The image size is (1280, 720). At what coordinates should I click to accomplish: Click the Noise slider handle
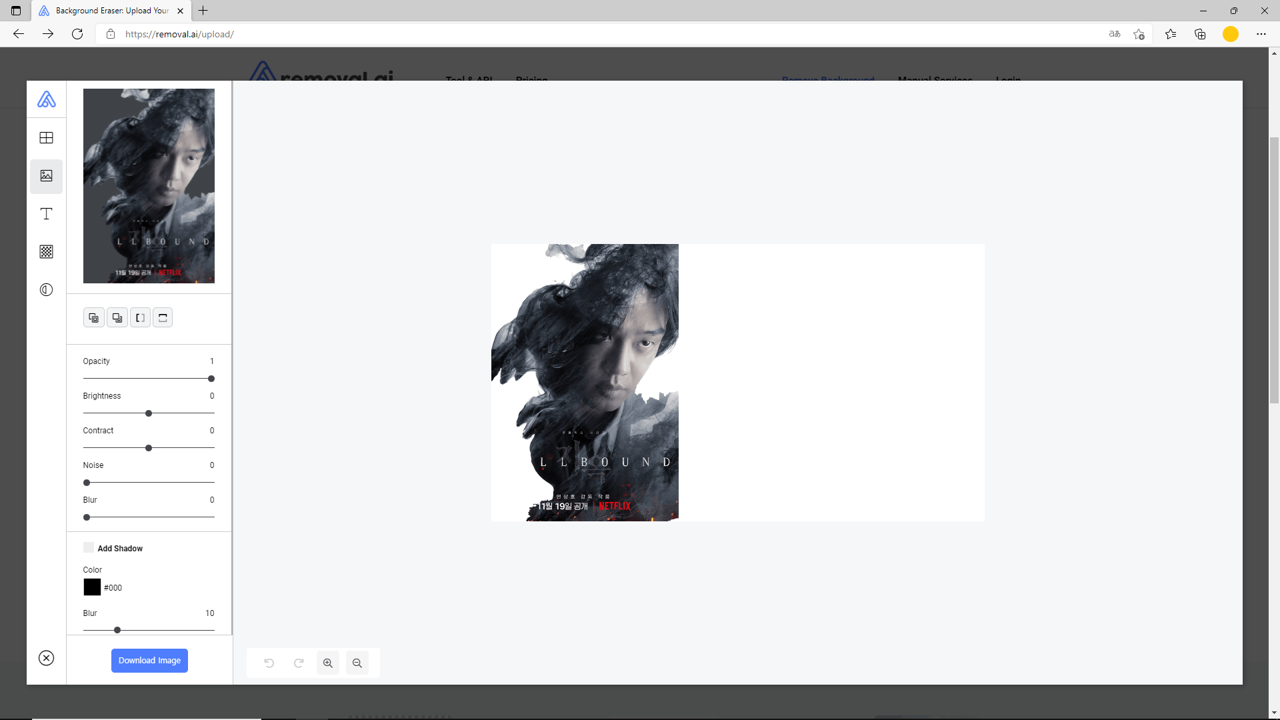(87, 483)
